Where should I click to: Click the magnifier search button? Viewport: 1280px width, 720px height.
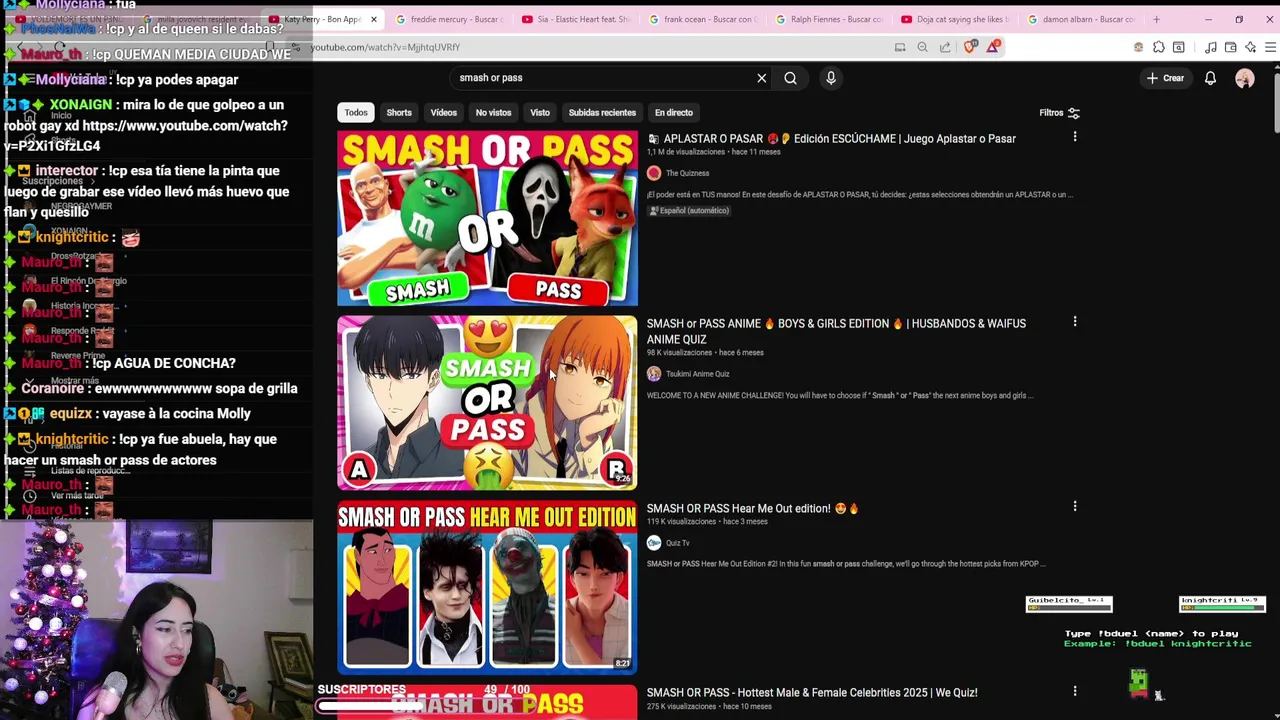(x=790, y=78)
